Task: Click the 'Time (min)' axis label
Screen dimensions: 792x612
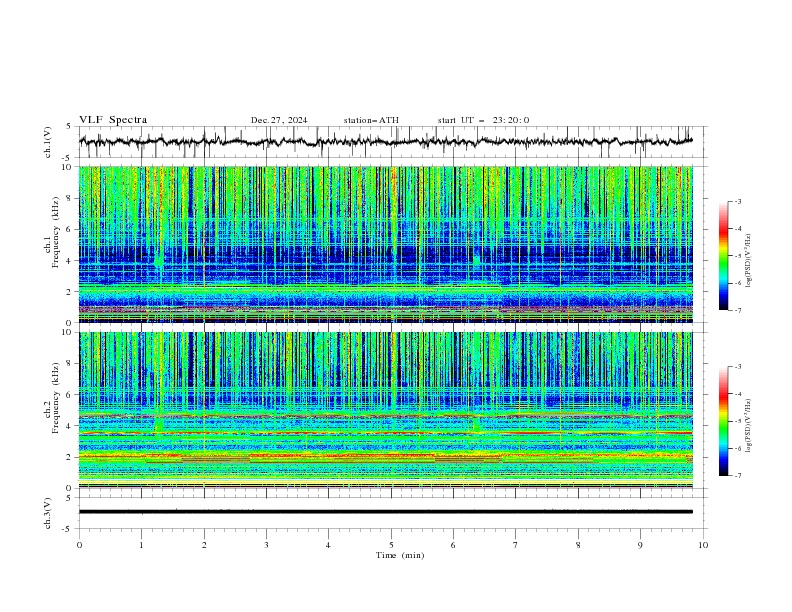Action: point(400,555)
